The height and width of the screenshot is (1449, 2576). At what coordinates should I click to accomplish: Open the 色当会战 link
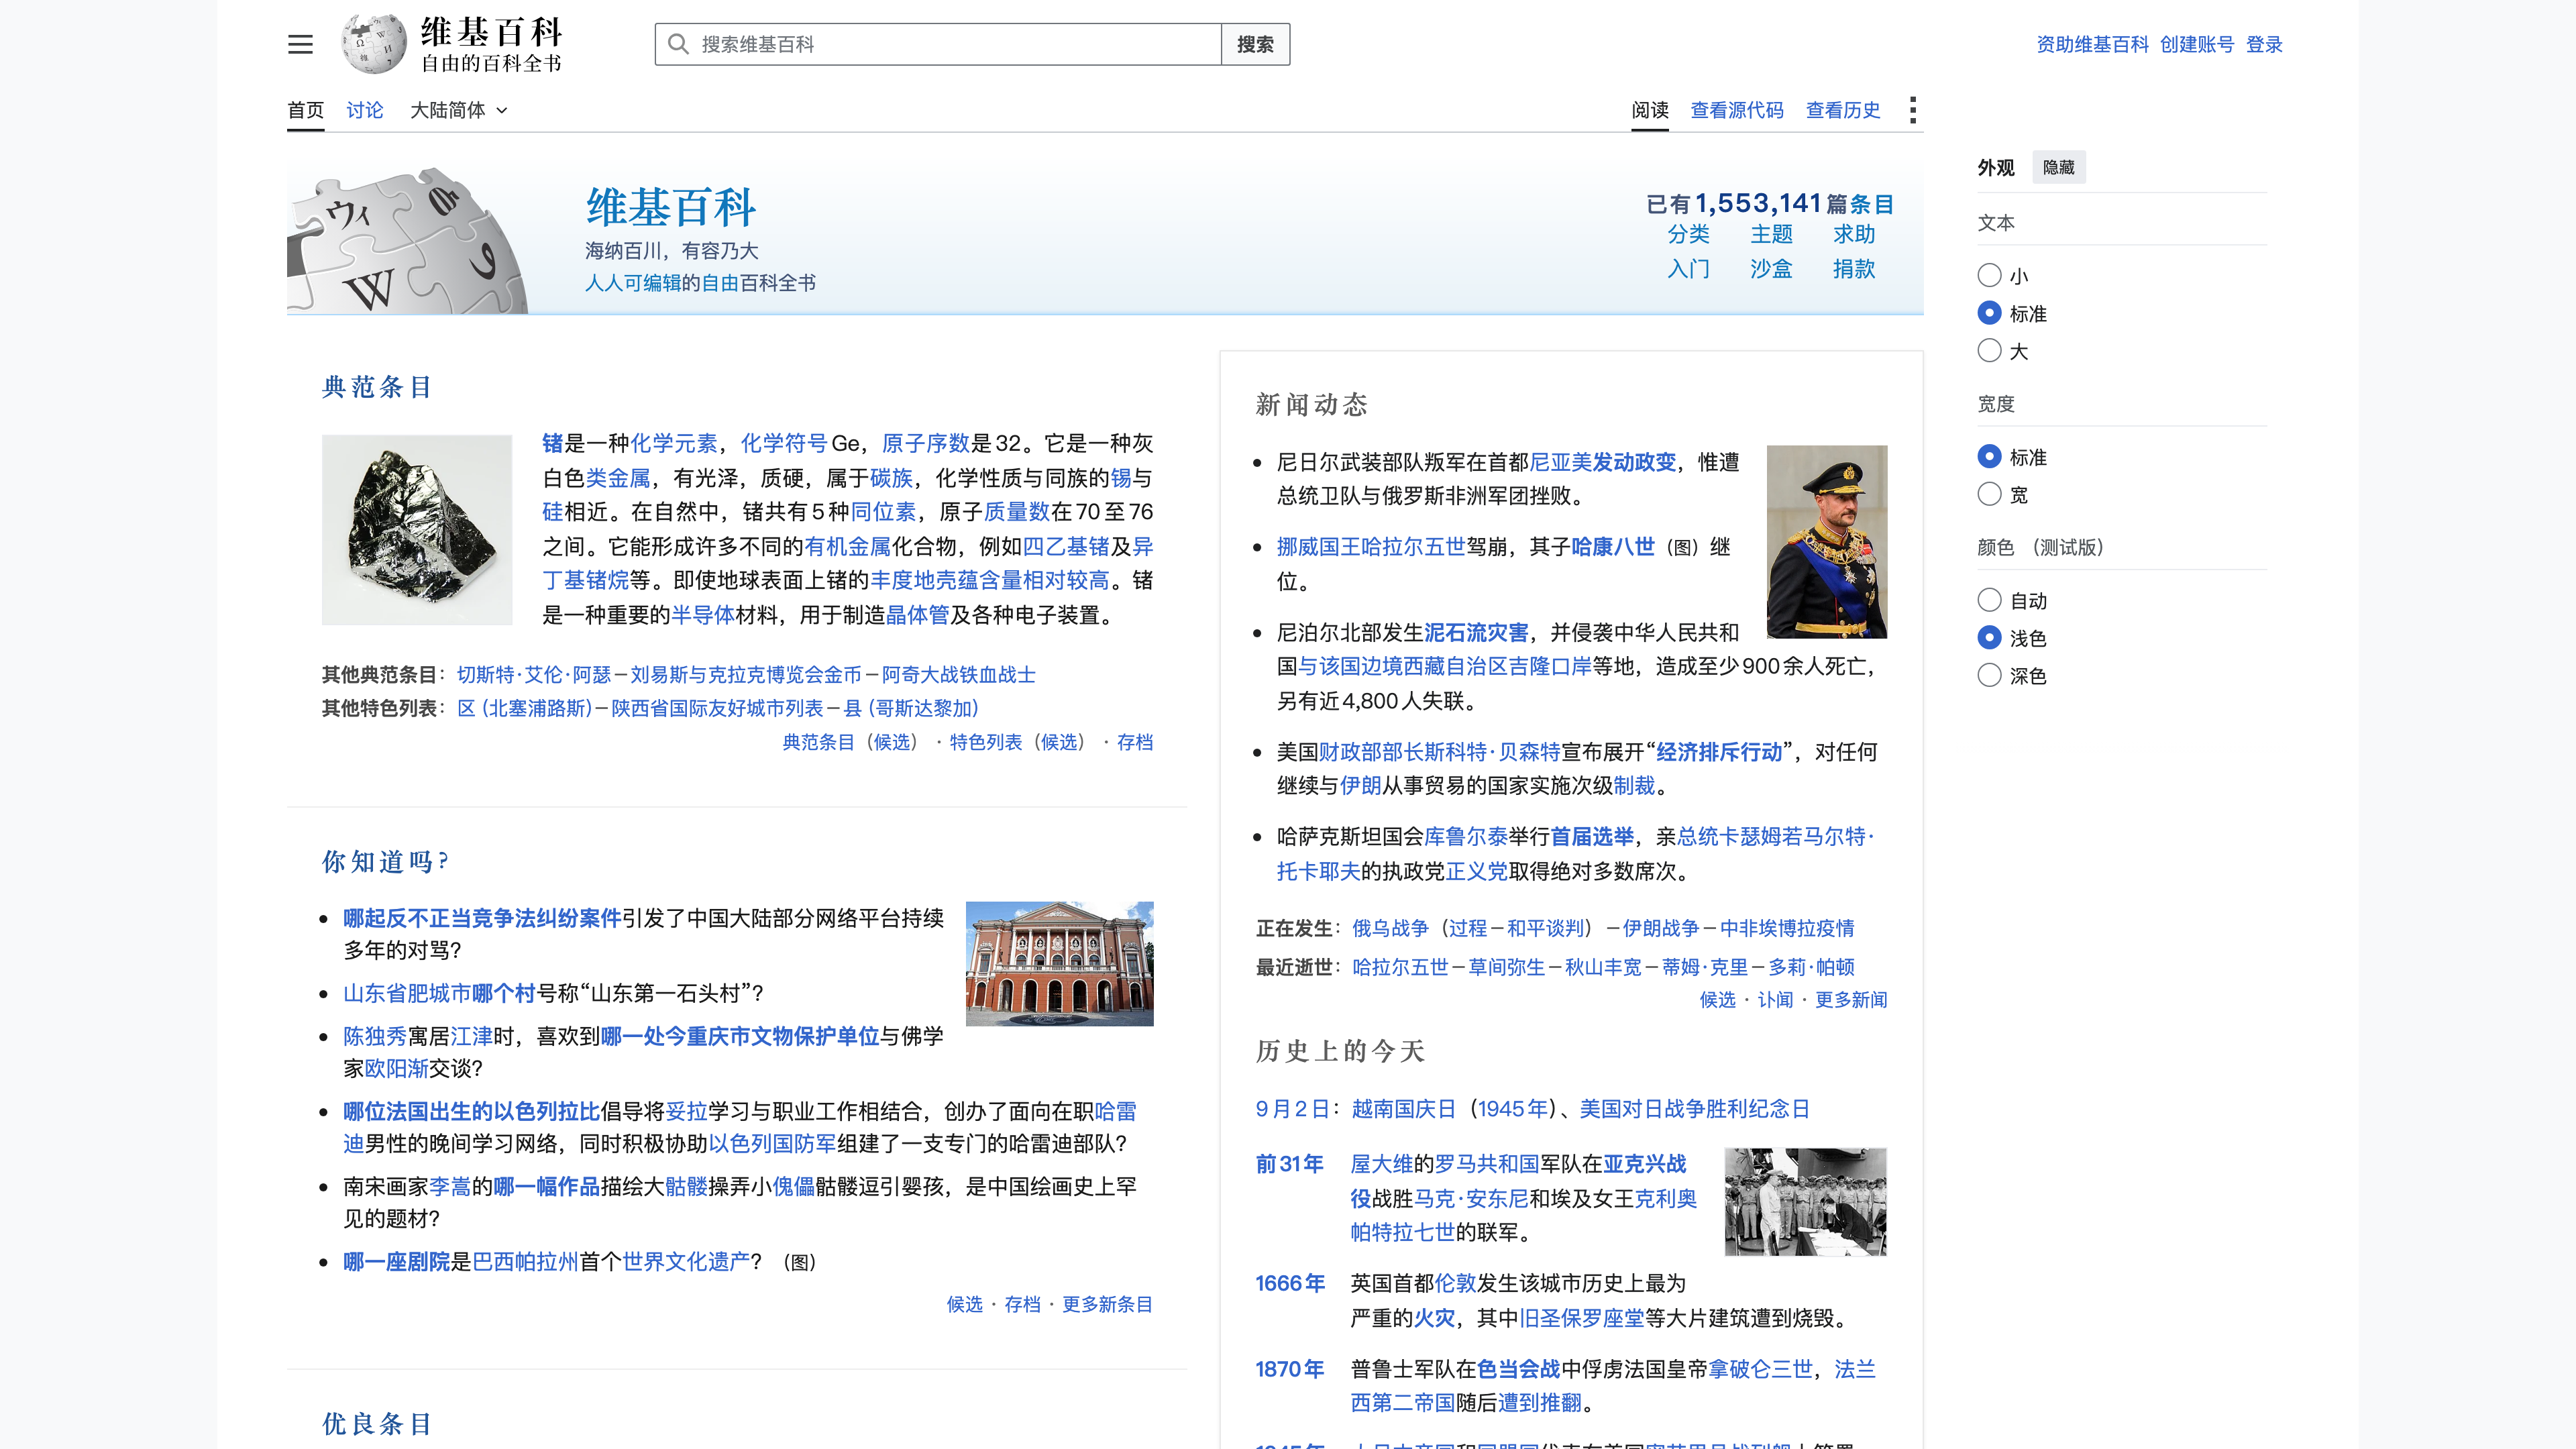(1518, 1369)
